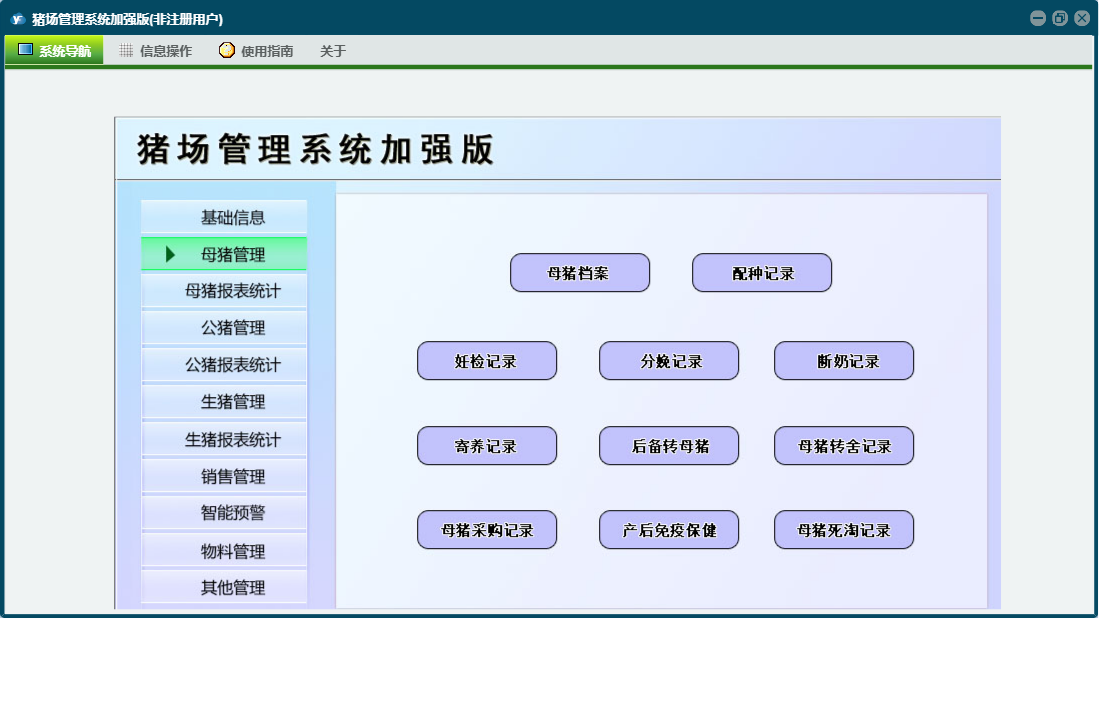The width and height of the screenshot is (1099, 723).
Task: Click the app logo in title bar
Action: click(17, 18)
